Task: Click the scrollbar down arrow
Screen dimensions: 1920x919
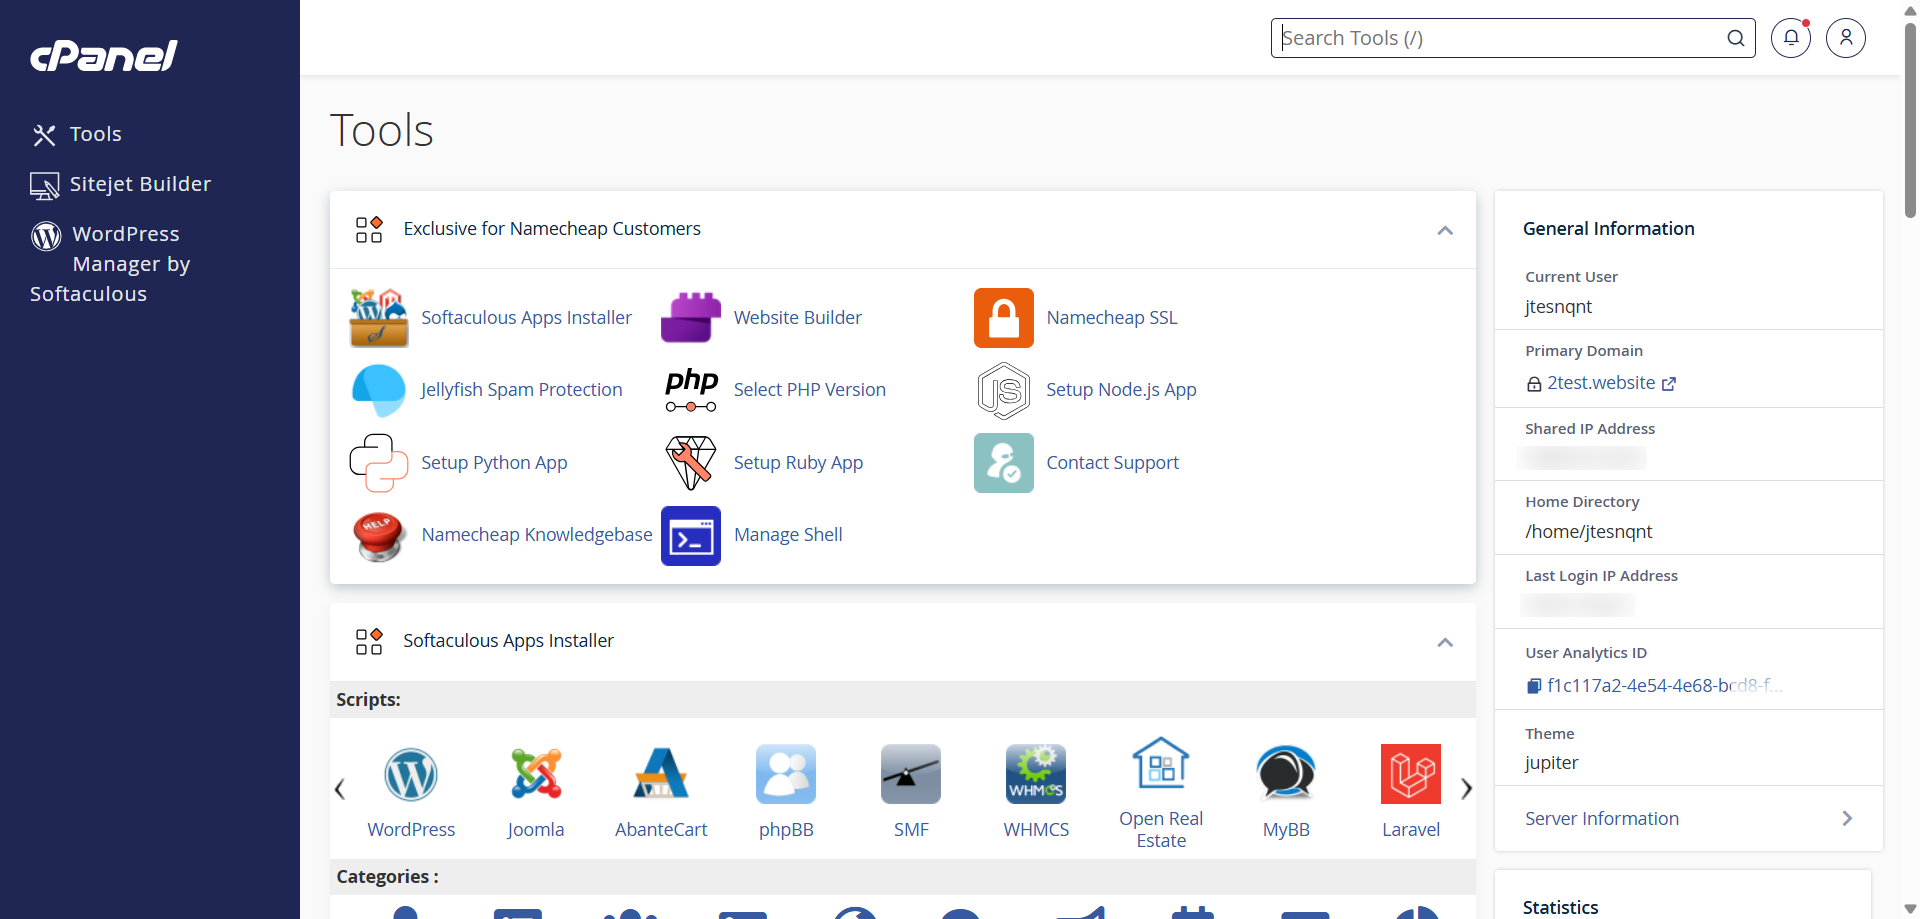Action: click(1910, 909)
